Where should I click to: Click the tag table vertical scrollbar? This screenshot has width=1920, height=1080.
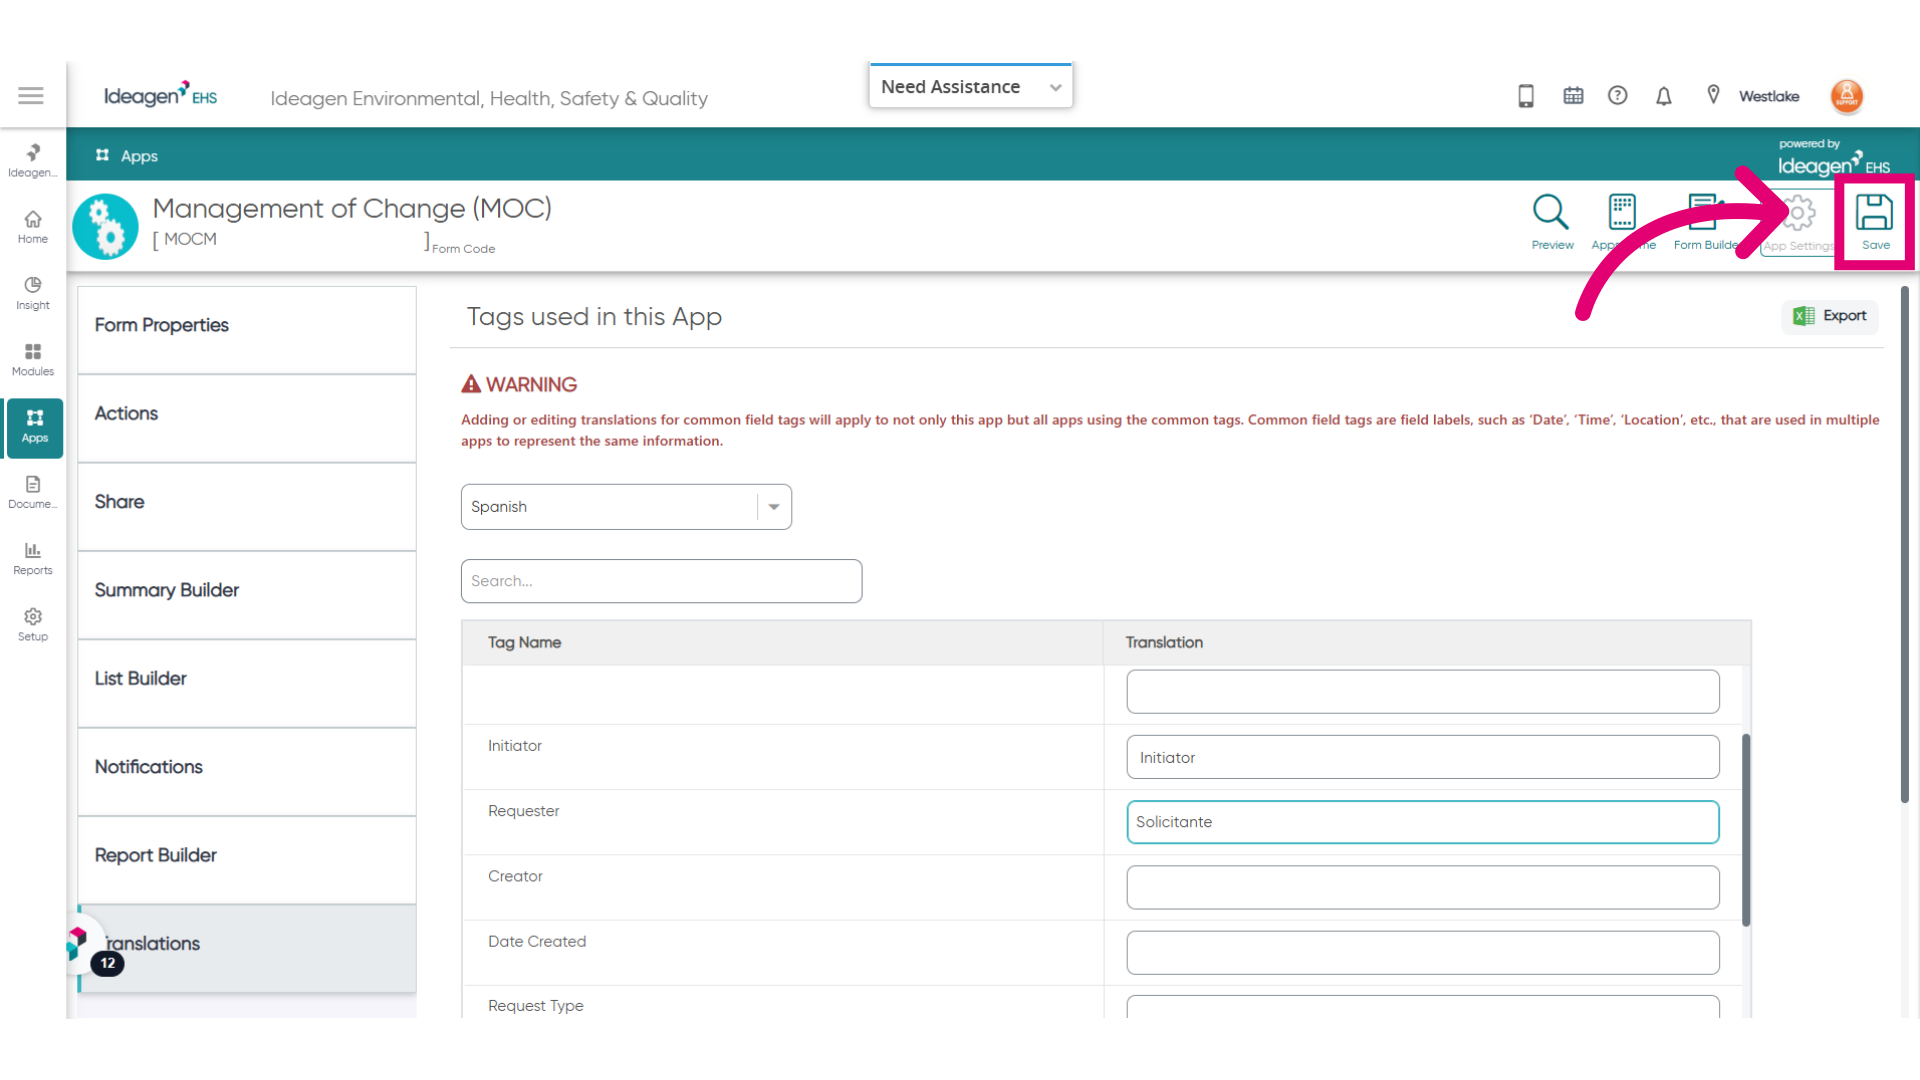click(x=1746, y=830)
